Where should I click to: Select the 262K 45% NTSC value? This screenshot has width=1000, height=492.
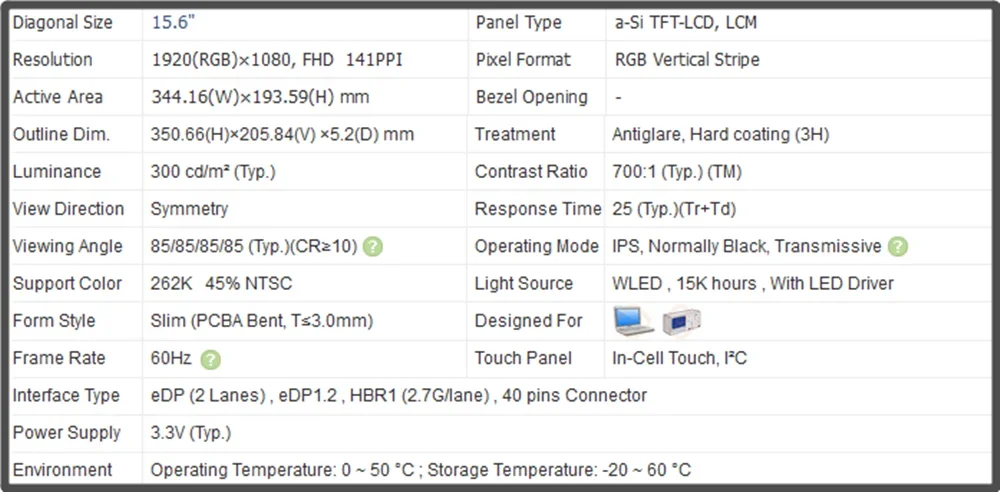tap(221, 283)
